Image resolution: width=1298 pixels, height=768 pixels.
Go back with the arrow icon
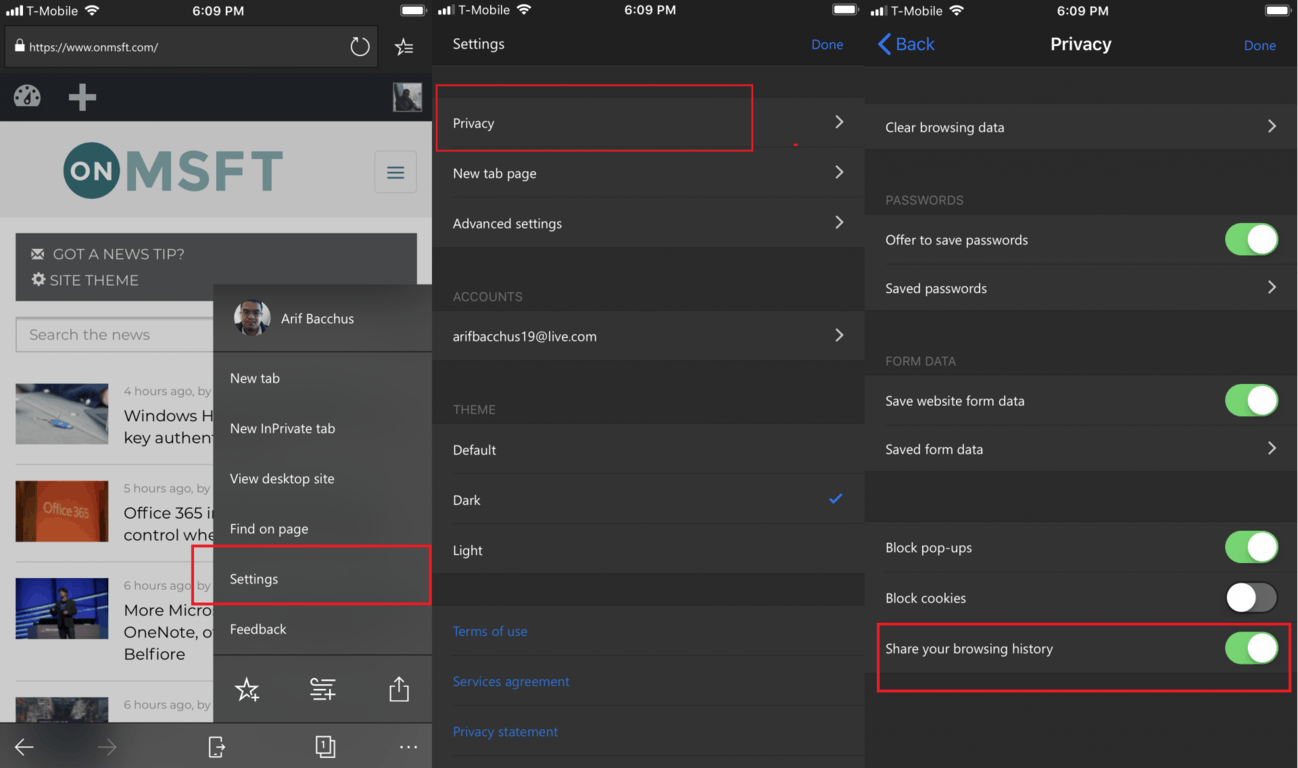[x=24, y=747]
